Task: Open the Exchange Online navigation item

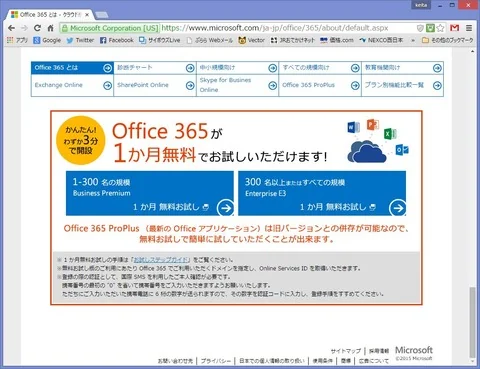Action: click(x=72, y=85)
